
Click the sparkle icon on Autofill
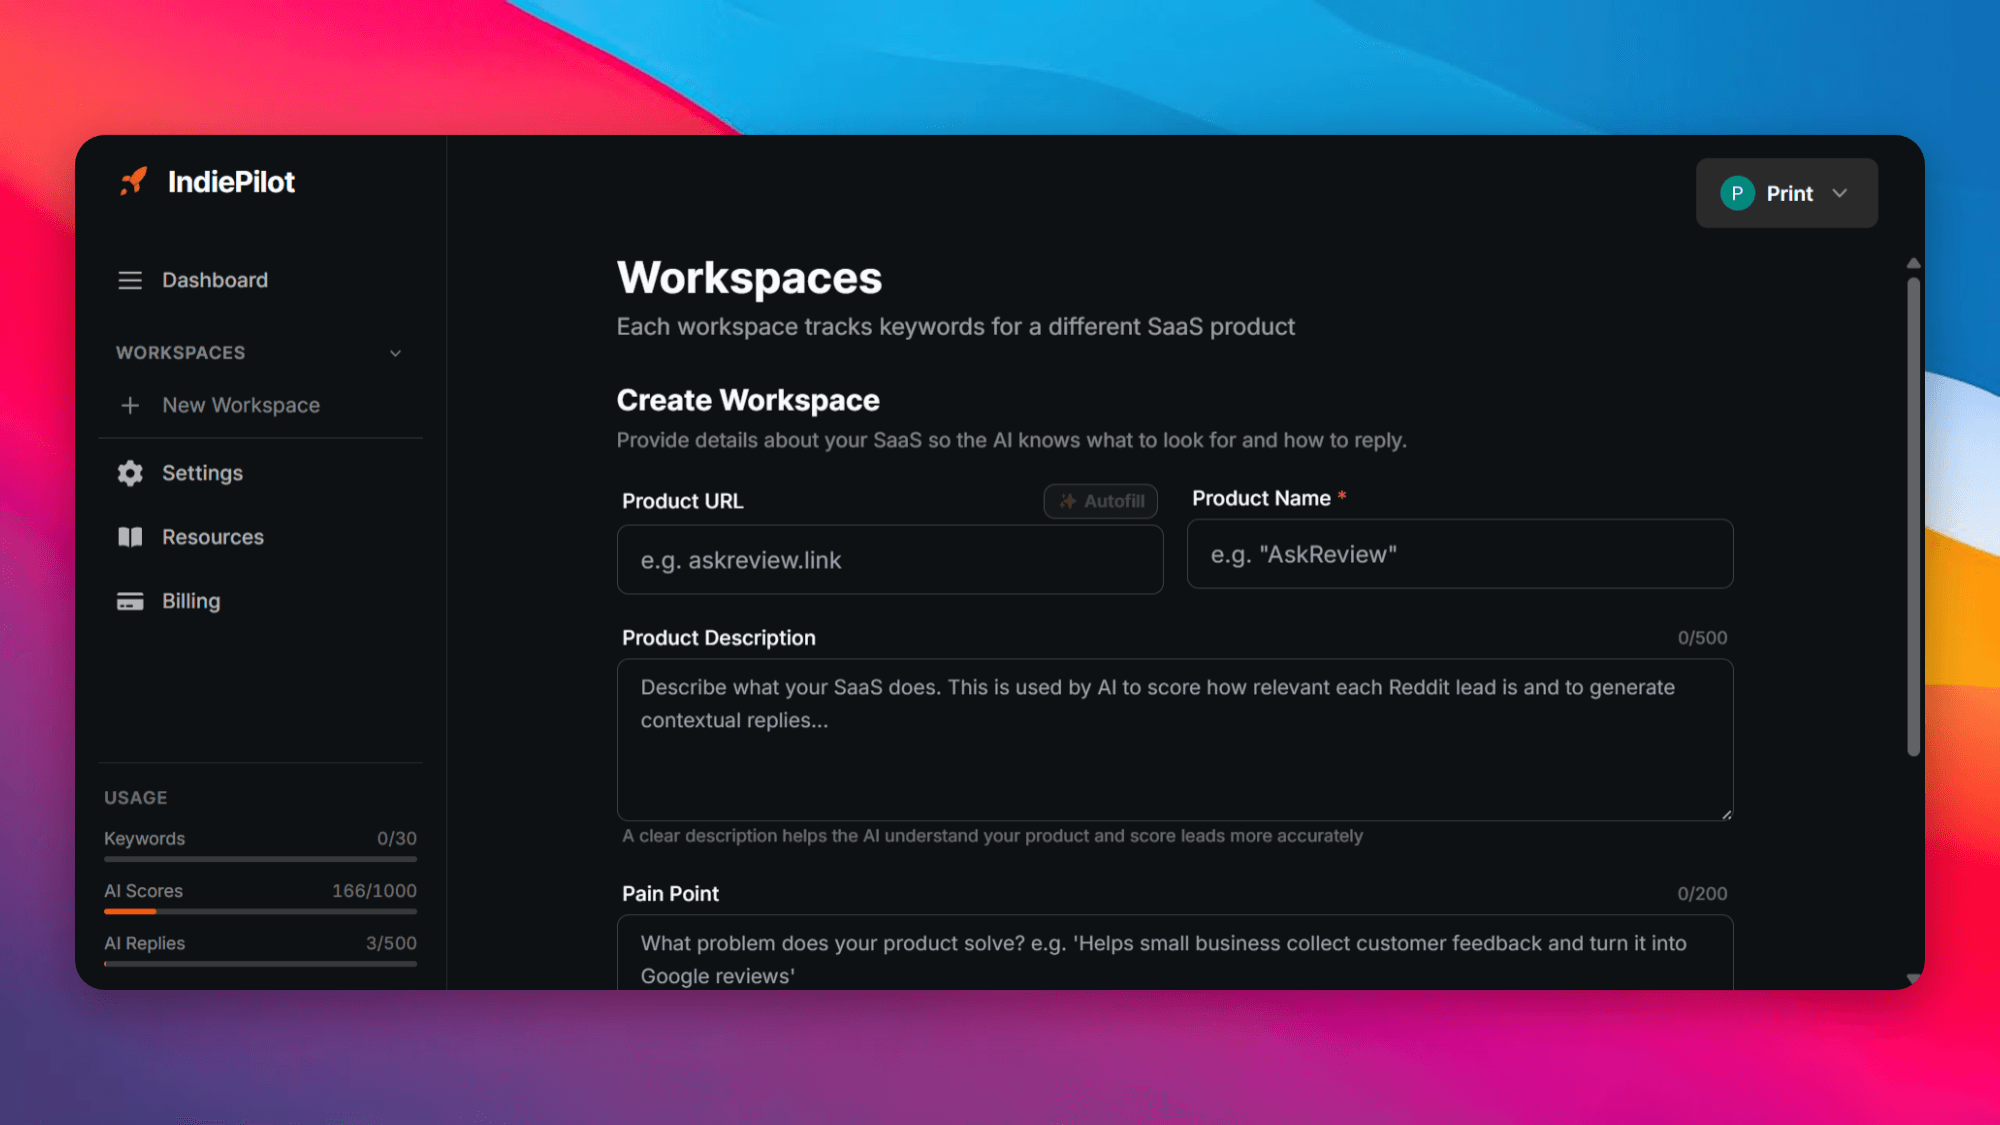(x=1068, y=501)
